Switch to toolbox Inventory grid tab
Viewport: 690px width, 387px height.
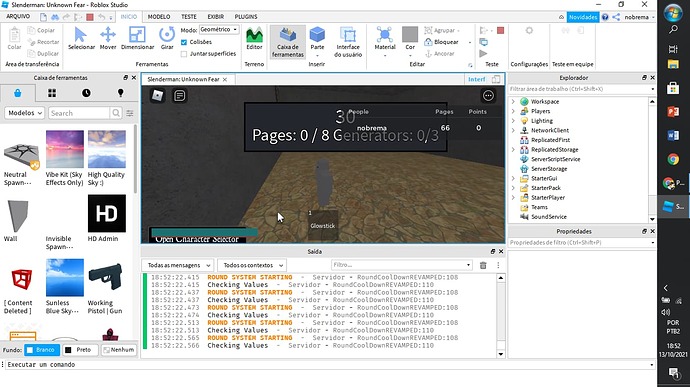52,93
